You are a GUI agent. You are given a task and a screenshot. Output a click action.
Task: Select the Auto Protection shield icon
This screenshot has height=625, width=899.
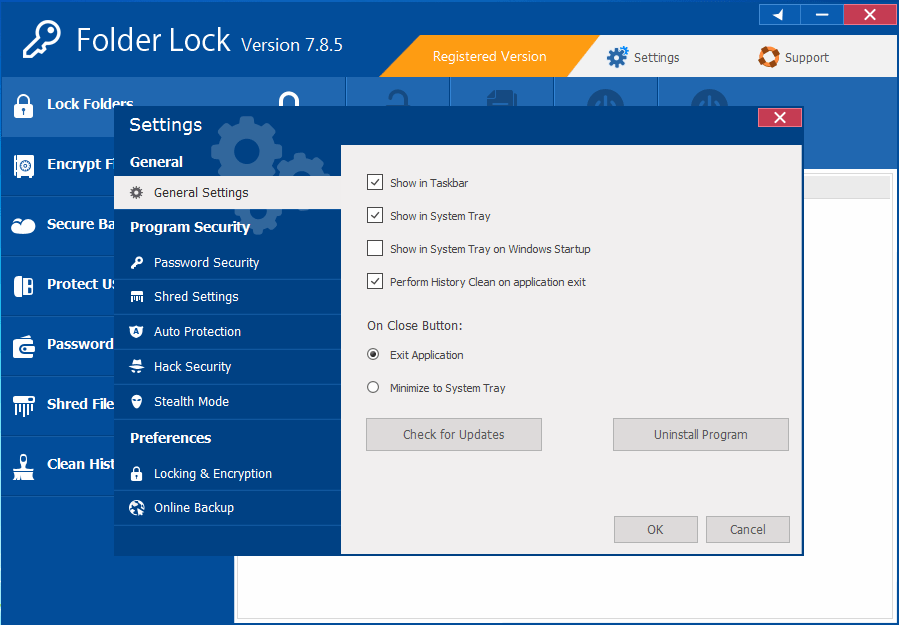tap(137, 332)
